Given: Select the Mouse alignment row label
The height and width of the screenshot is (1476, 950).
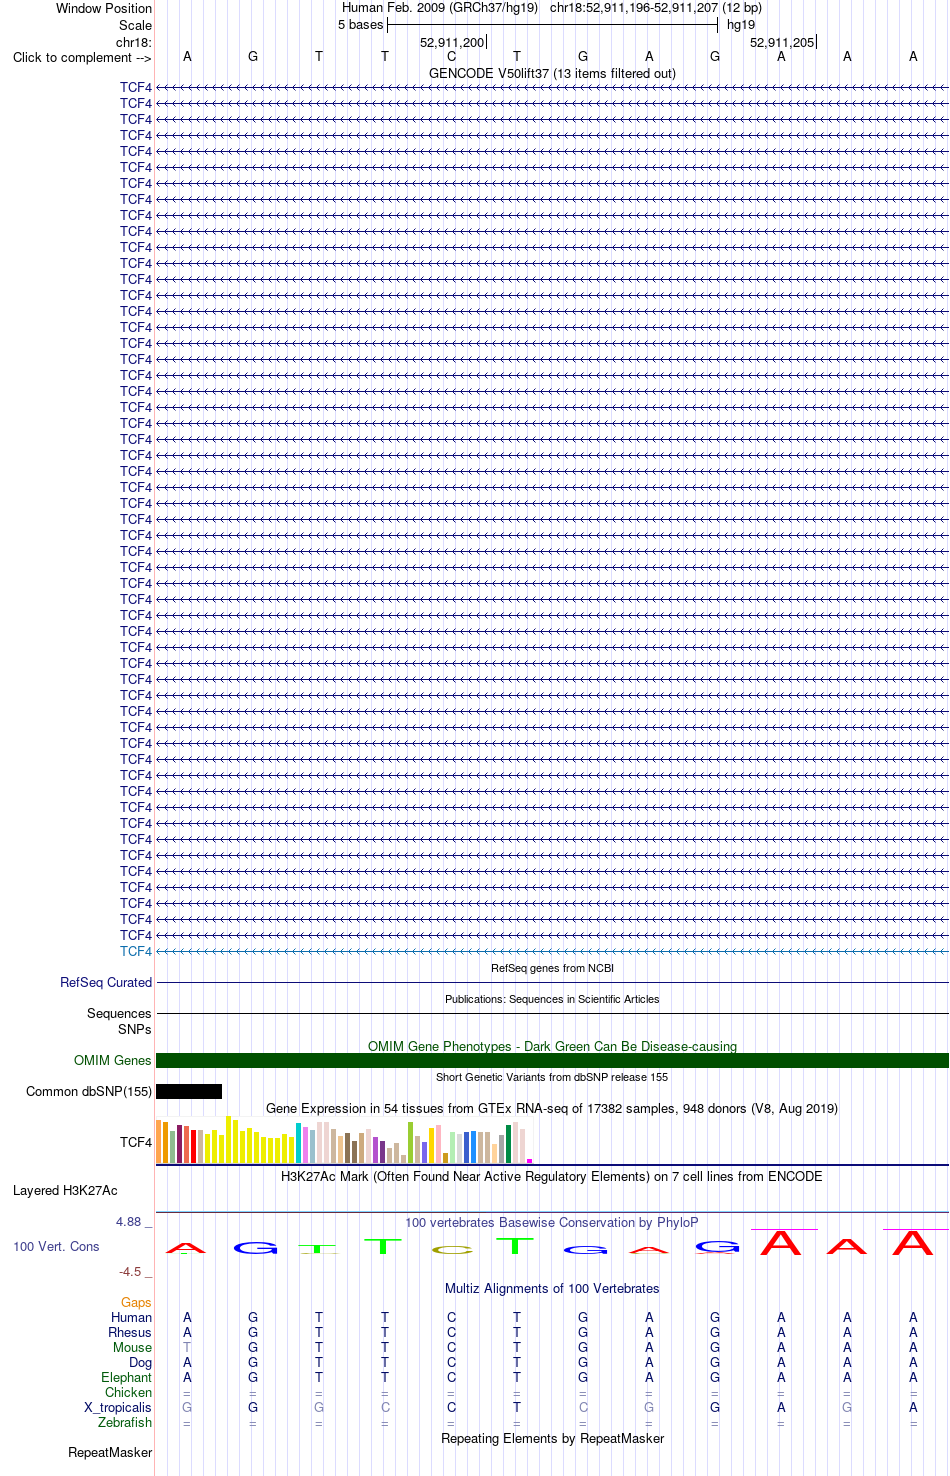Looking at the screenshot, I should tap(132, 1347).
